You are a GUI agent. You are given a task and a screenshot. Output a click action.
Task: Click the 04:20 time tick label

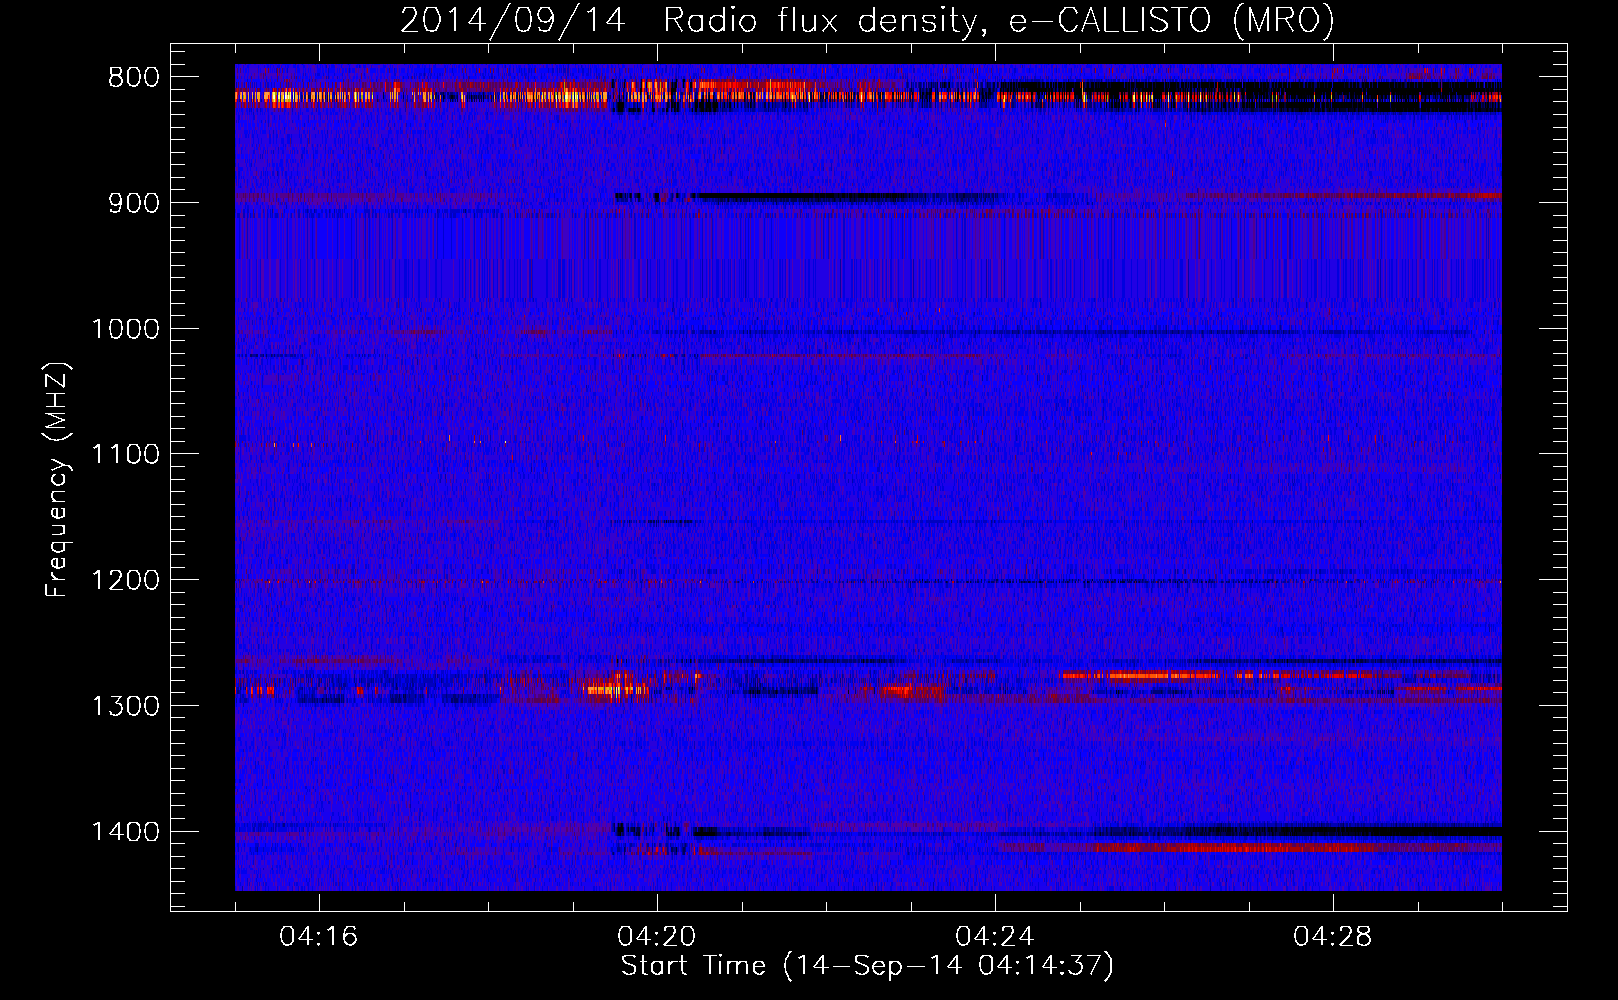point(657,937)
